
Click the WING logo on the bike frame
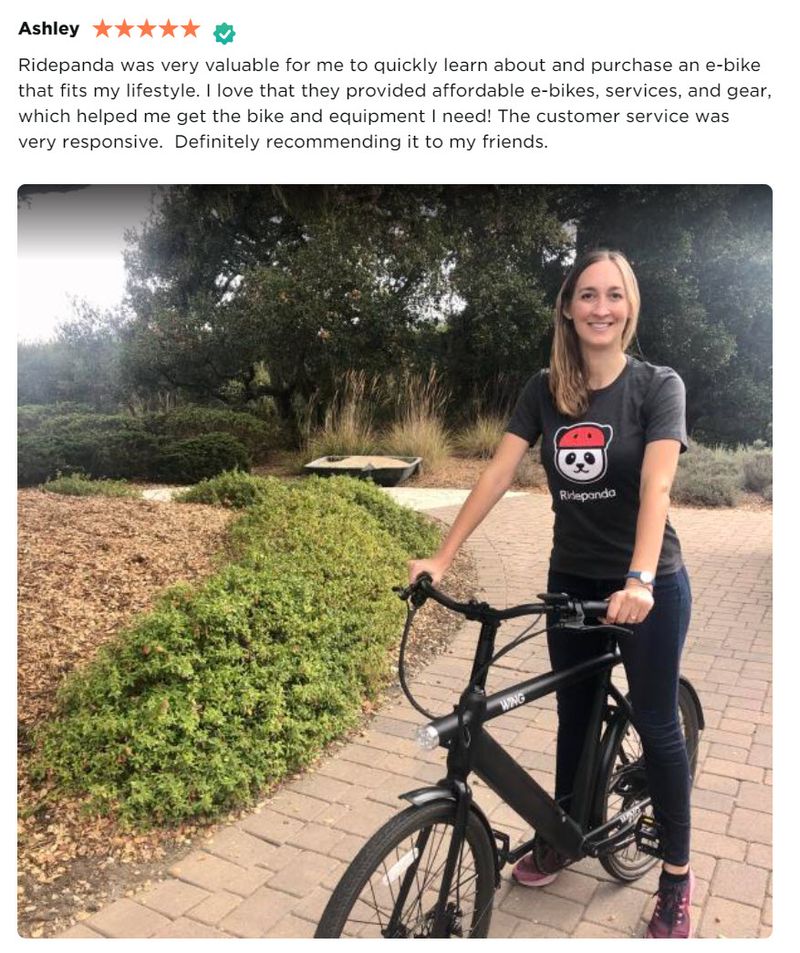pyautogui.click(x=513, y=701)
